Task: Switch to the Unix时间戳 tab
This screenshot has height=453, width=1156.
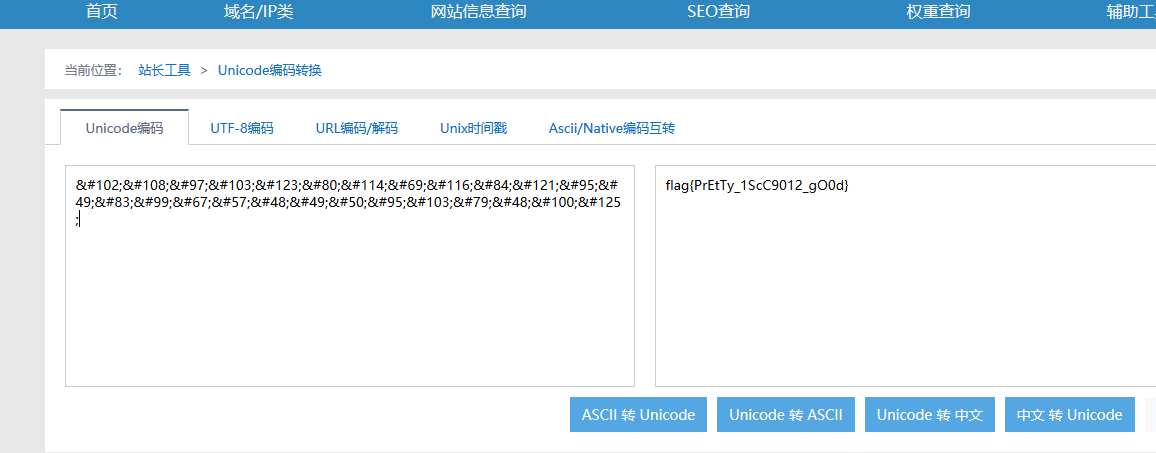Action: (x=473, y=128)
